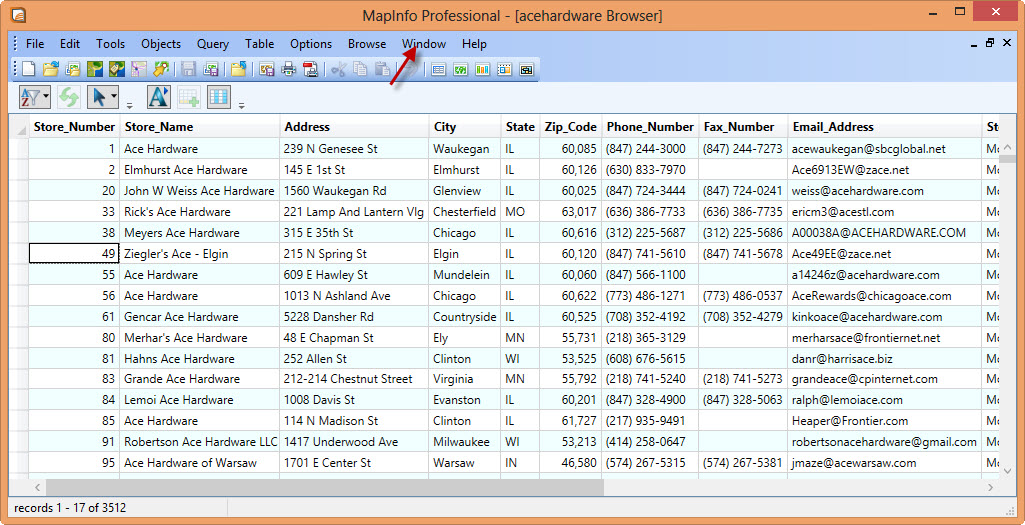The height and width of the screenshot is (525, 1025).
Task: Open the Window menu
Action: click(x=424, y=44)
